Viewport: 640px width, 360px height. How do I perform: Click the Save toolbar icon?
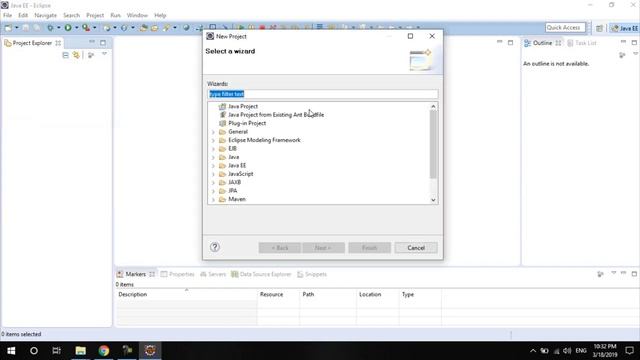(26, 28)
